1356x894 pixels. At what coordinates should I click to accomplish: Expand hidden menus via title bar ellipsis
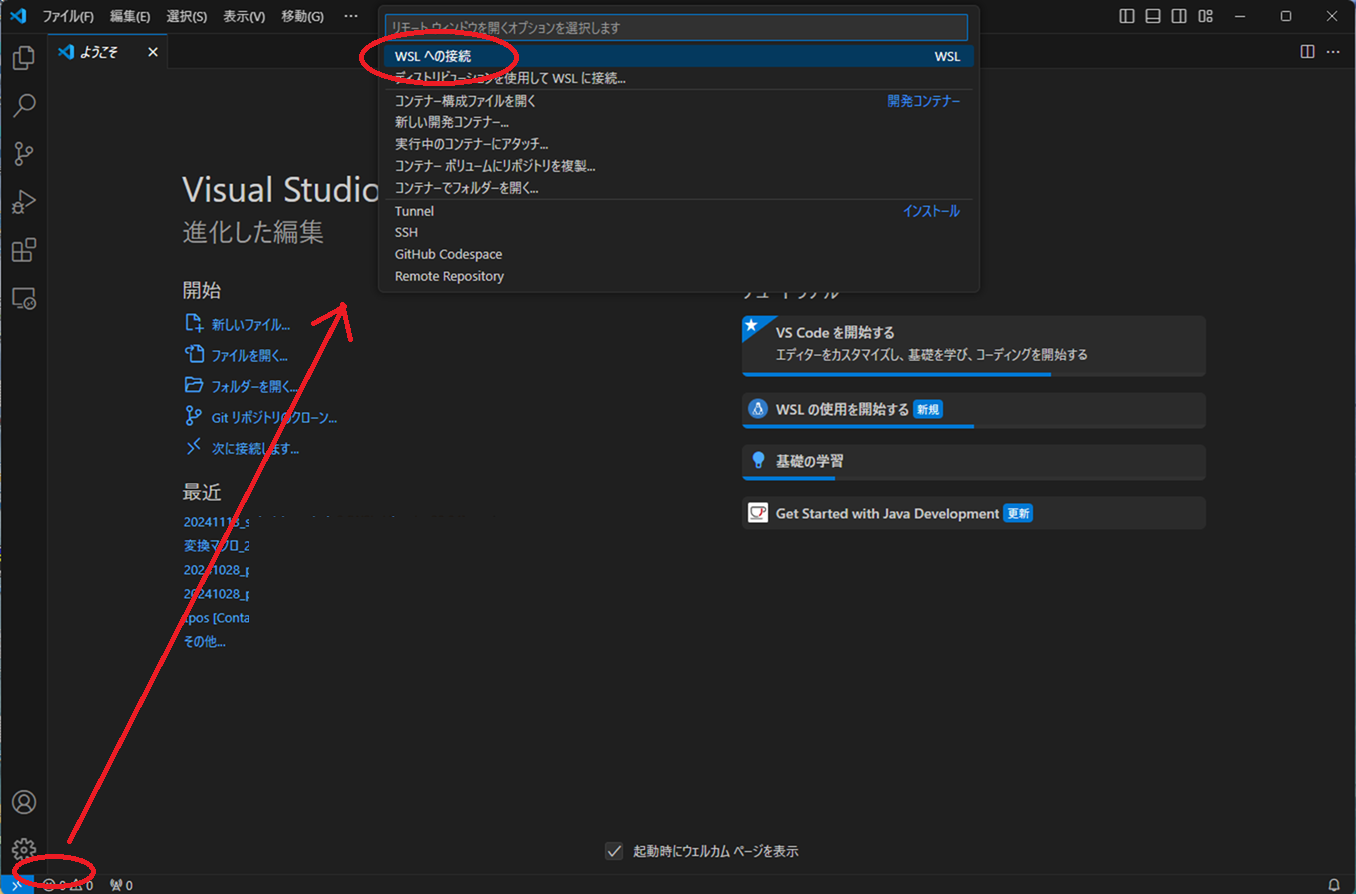click(x=351, y=16)
